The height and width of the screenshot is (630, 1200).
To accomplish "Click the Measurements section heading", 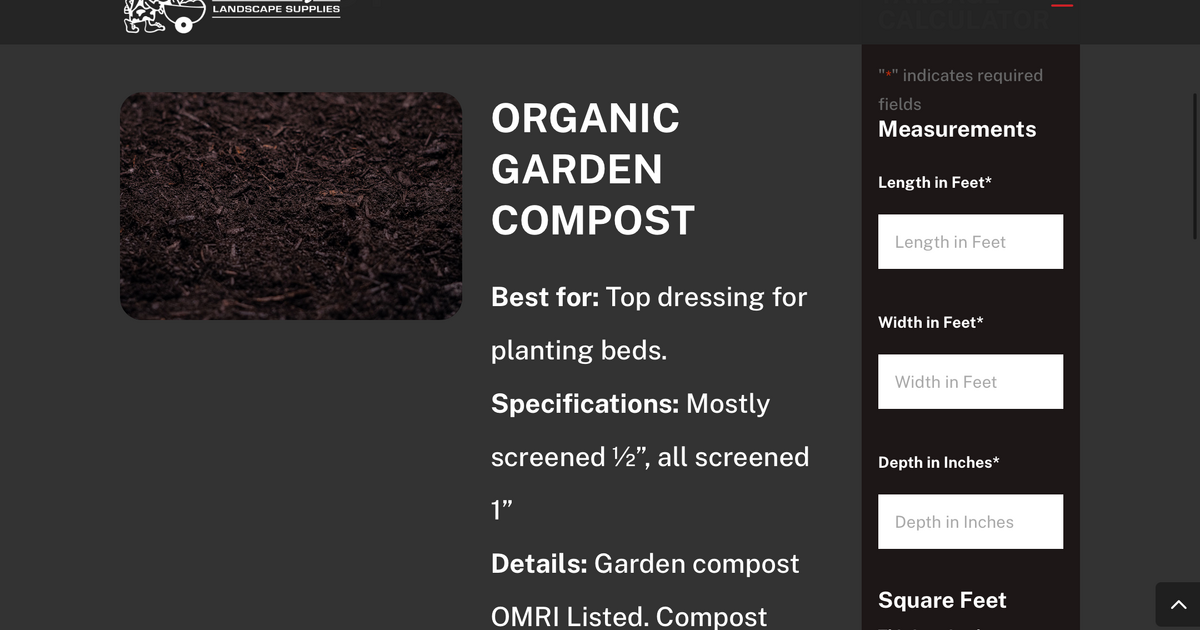I will [x=957, y=129].
